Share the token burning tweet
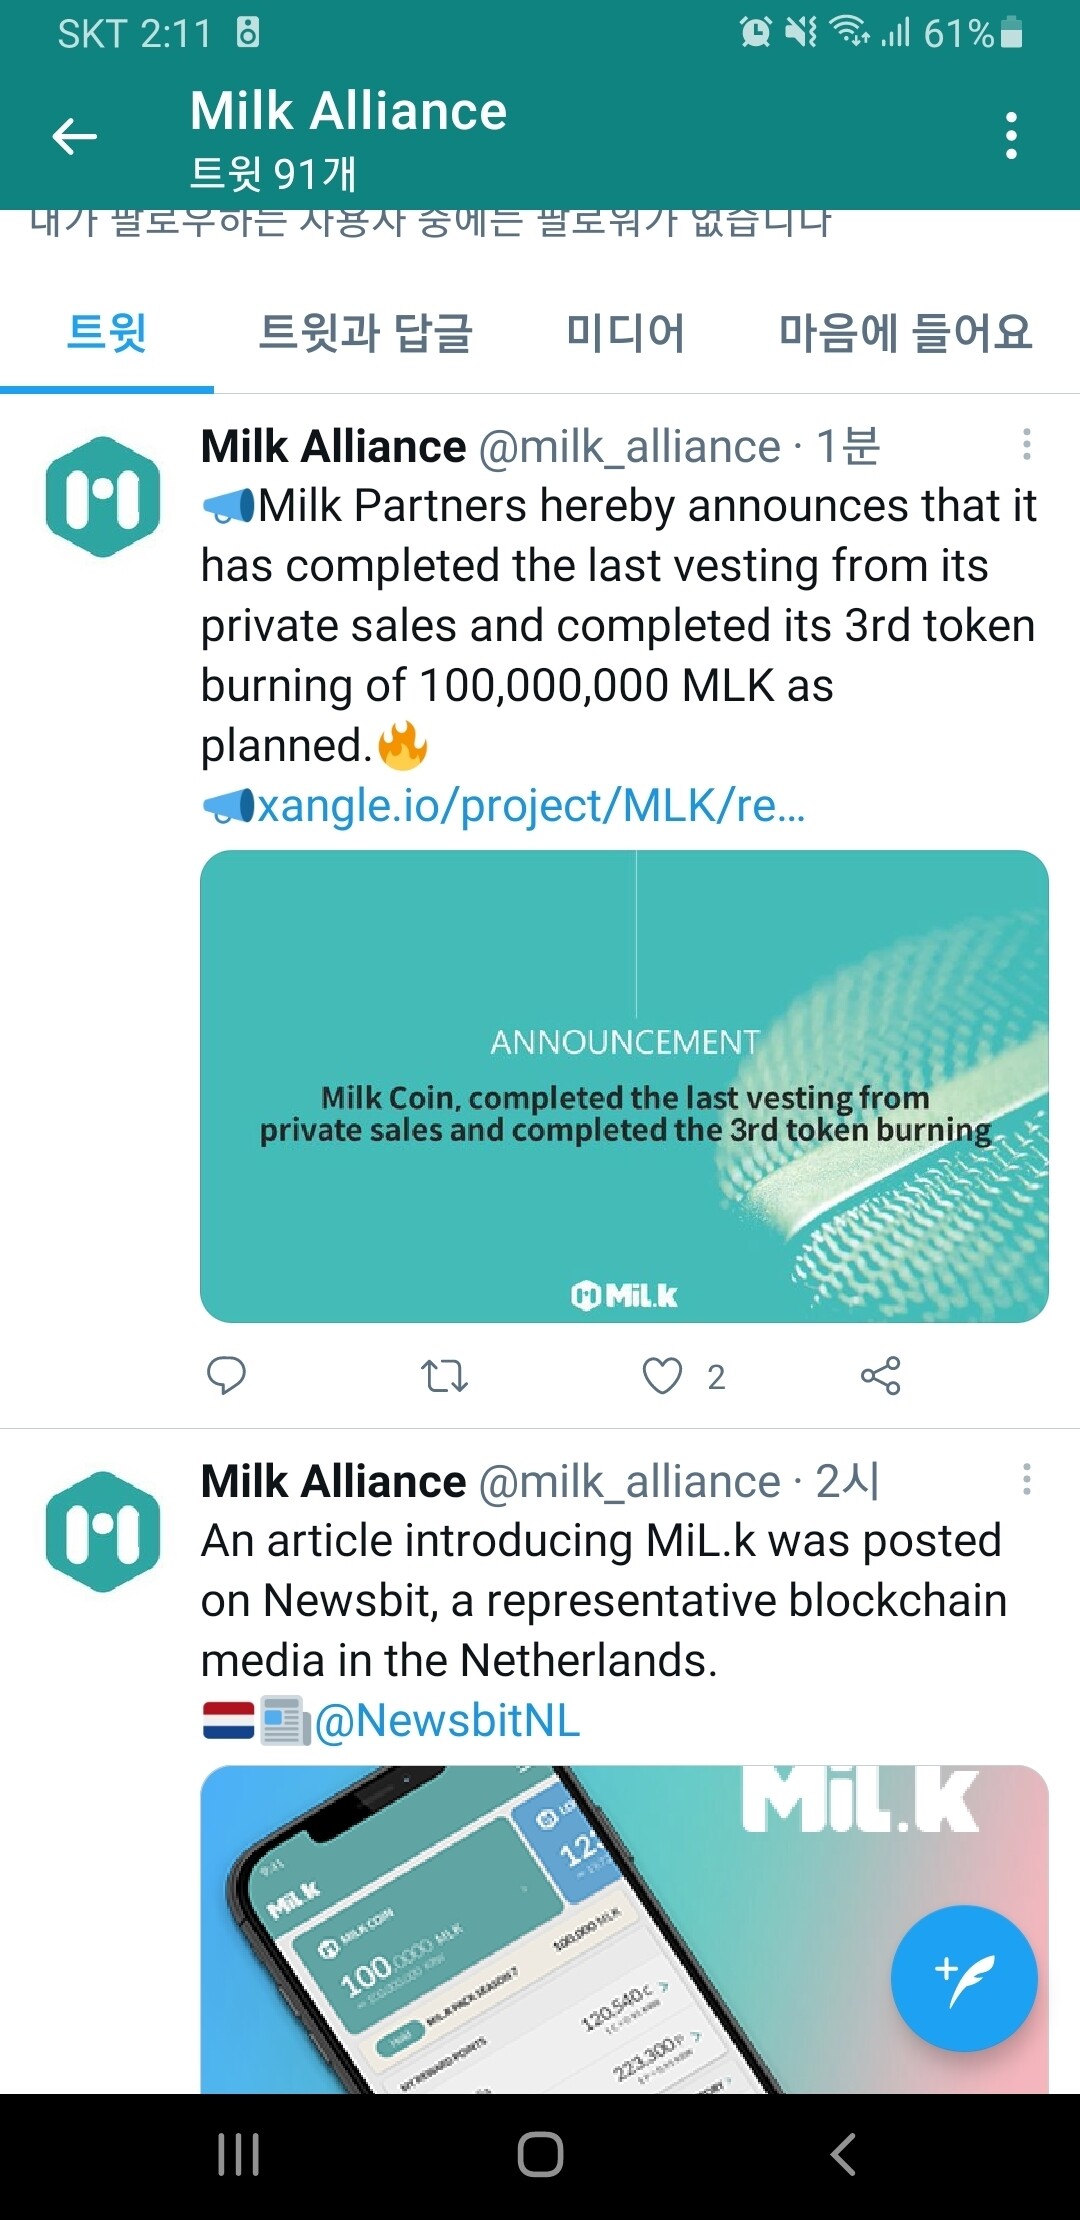This screenshot has height=2220, width=1080. click(x=880, y=1376)
